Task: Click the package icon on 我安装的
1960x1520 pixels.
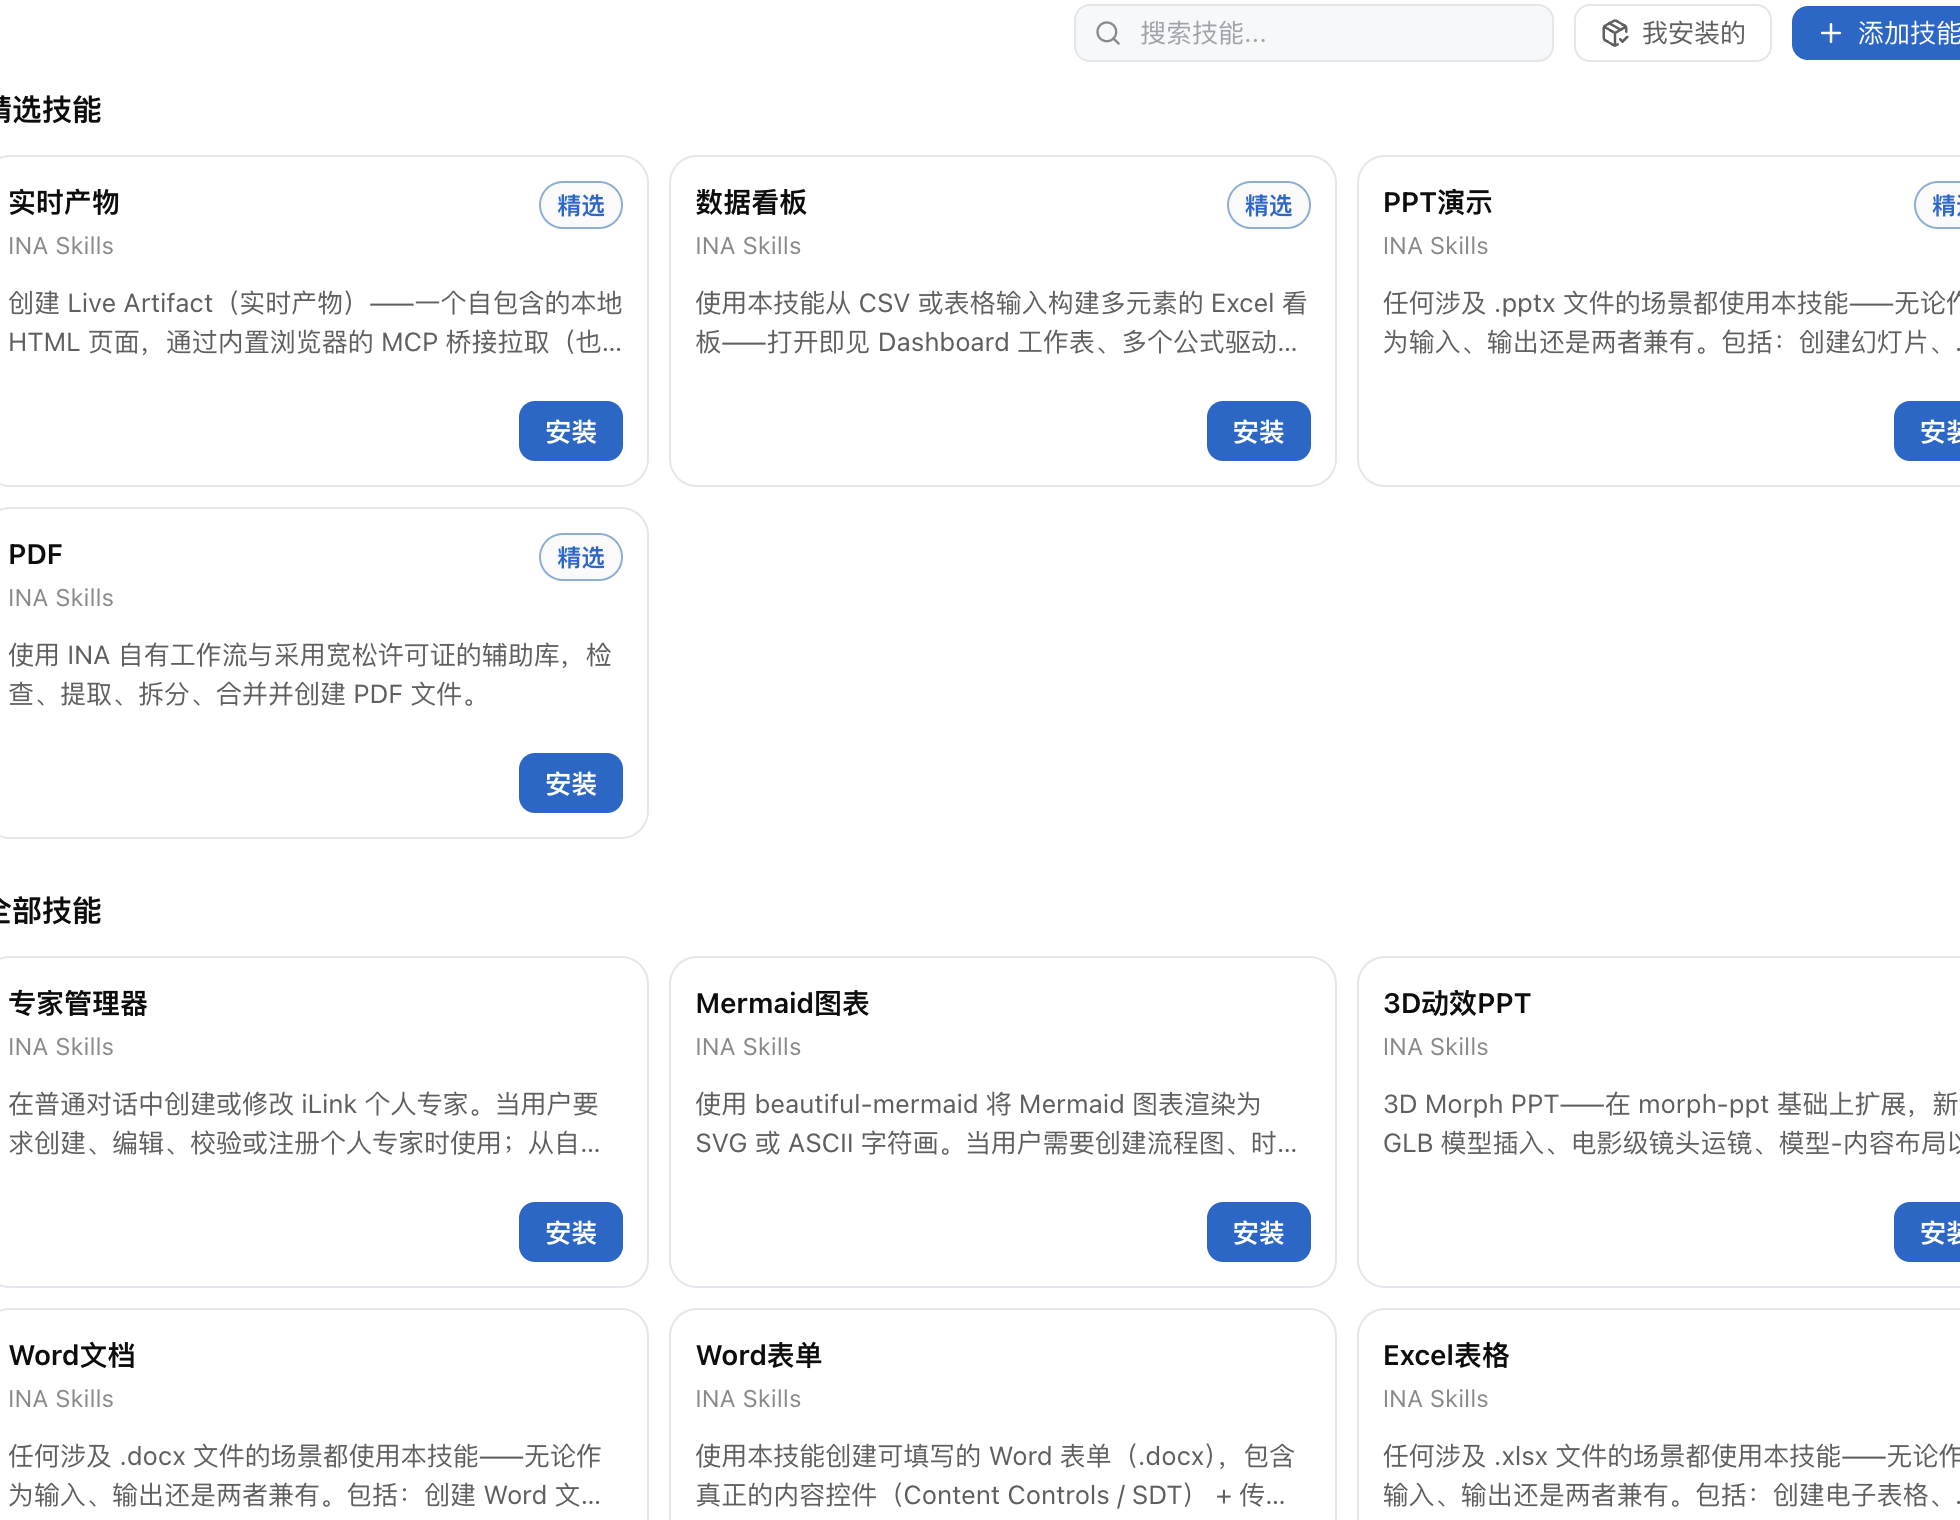Action: point(1614,33)
